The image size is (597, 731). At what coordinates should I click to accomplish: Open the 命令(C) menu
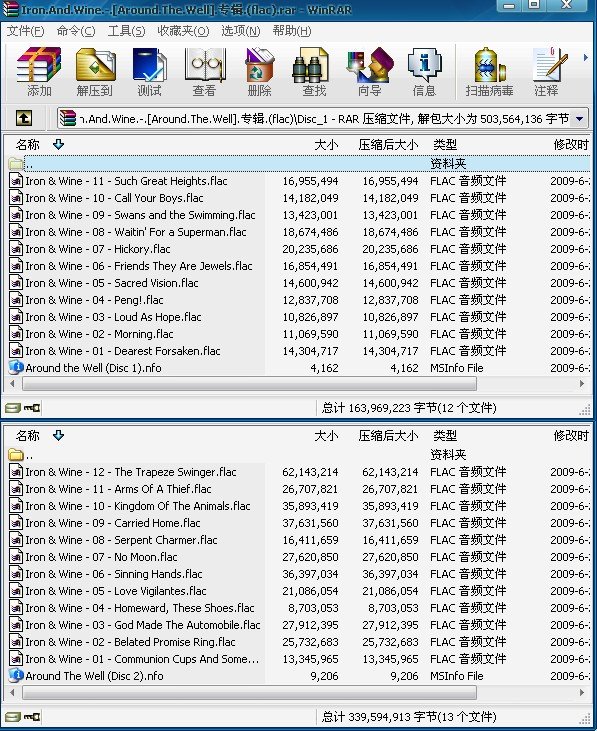(76, 31)
